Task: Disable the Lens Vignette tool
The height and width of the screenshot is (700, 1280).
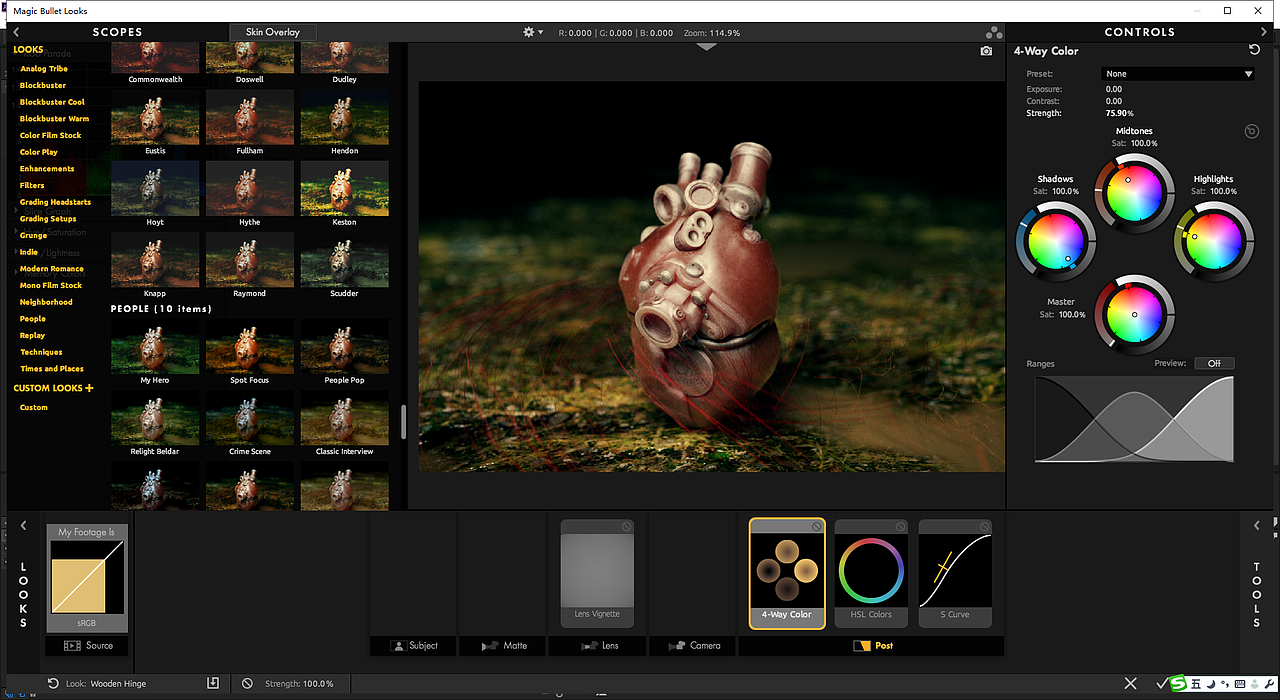Action: tap(626, 526)
